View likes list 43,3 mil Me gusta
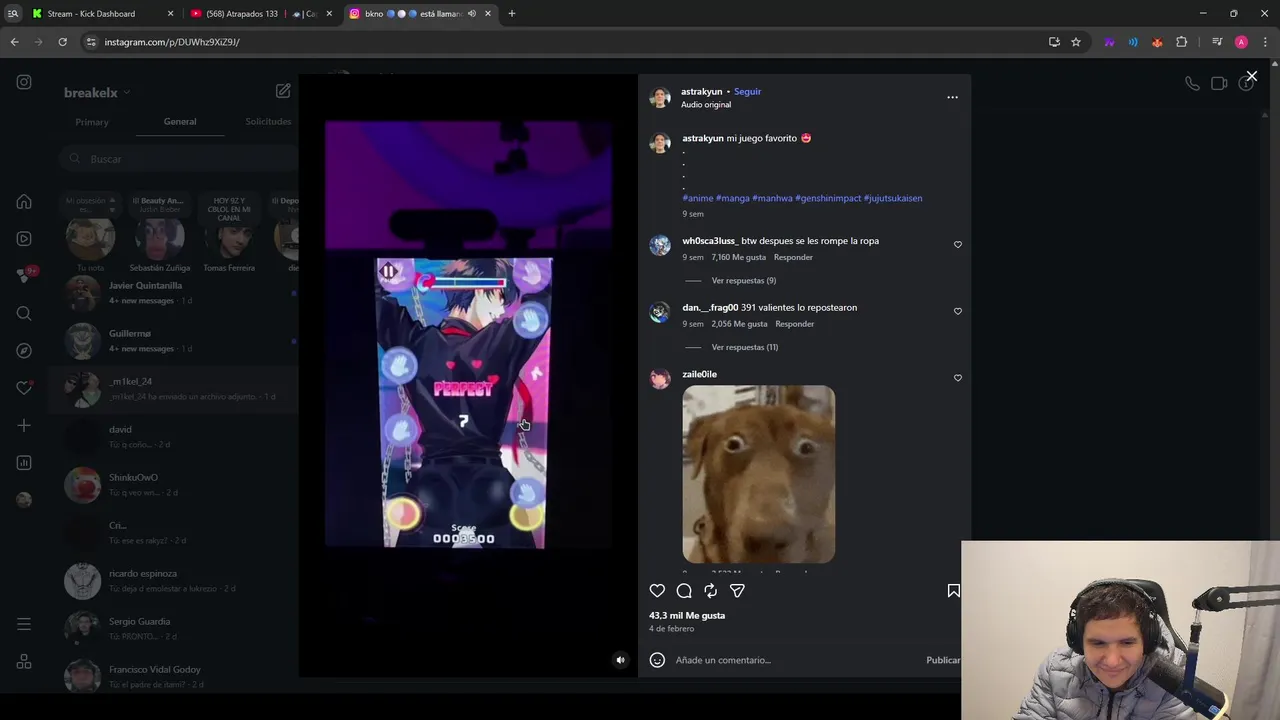This screenshot has width=1280, height=720. pyautogui.click(x=687, y=616)
